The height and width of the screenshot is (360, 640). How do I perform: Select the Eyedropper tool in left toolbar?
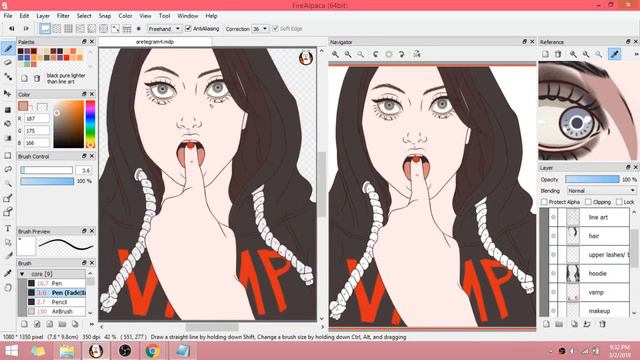(x=8, y=273)
